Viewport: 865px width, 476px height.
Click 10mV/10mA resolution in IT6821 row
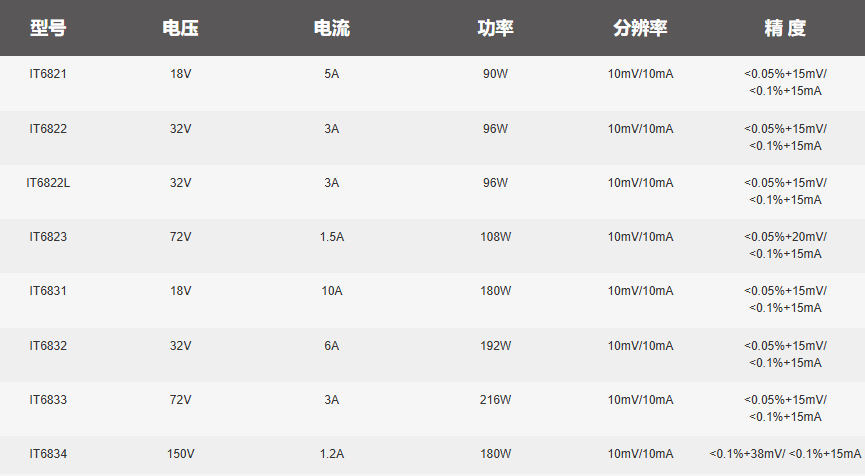tap(640, 74)
